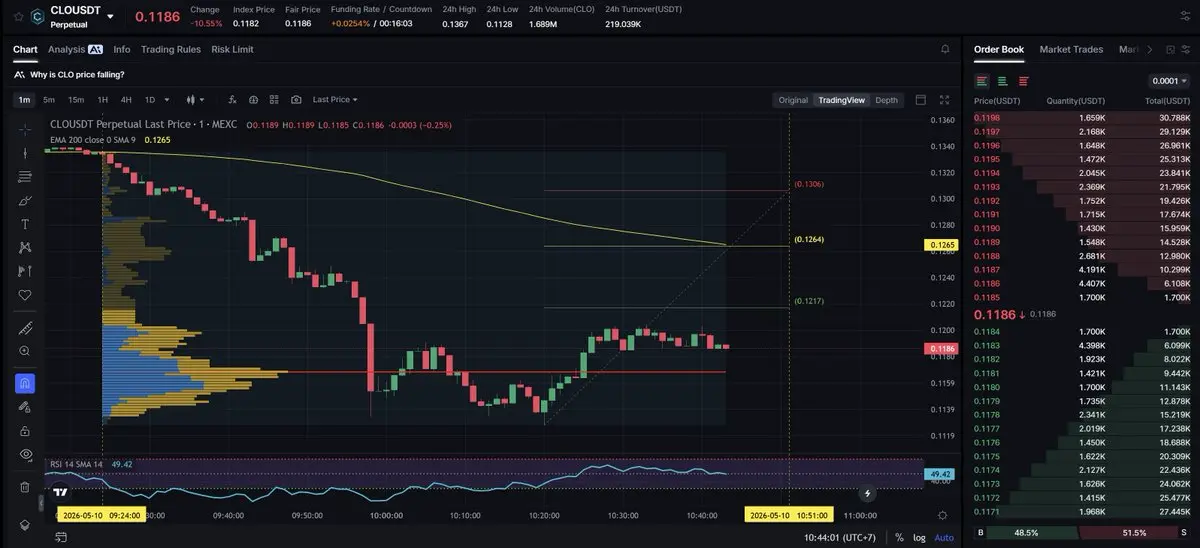The width and height of the screenshot is (1200, 548).
Task: Toggle log scale button
Action: 920,538
